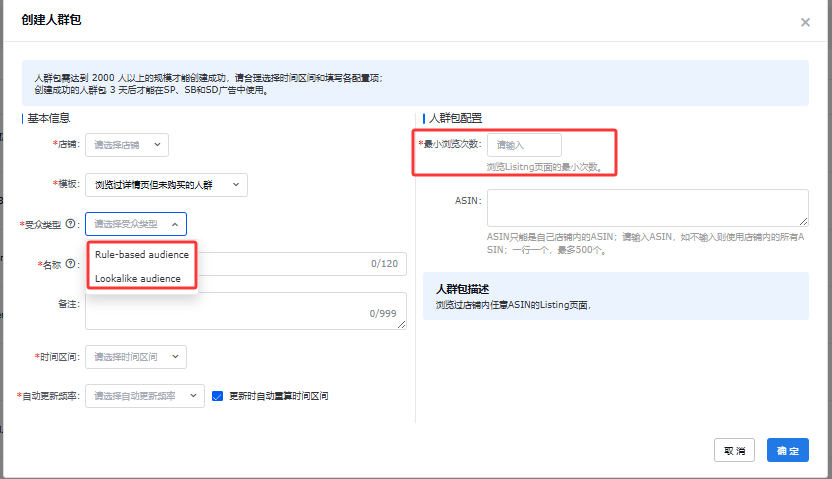Click the ASIN textarea resize corner
Image resolution: width=832 pixels, height=479 pixels.
coord(804,222)
